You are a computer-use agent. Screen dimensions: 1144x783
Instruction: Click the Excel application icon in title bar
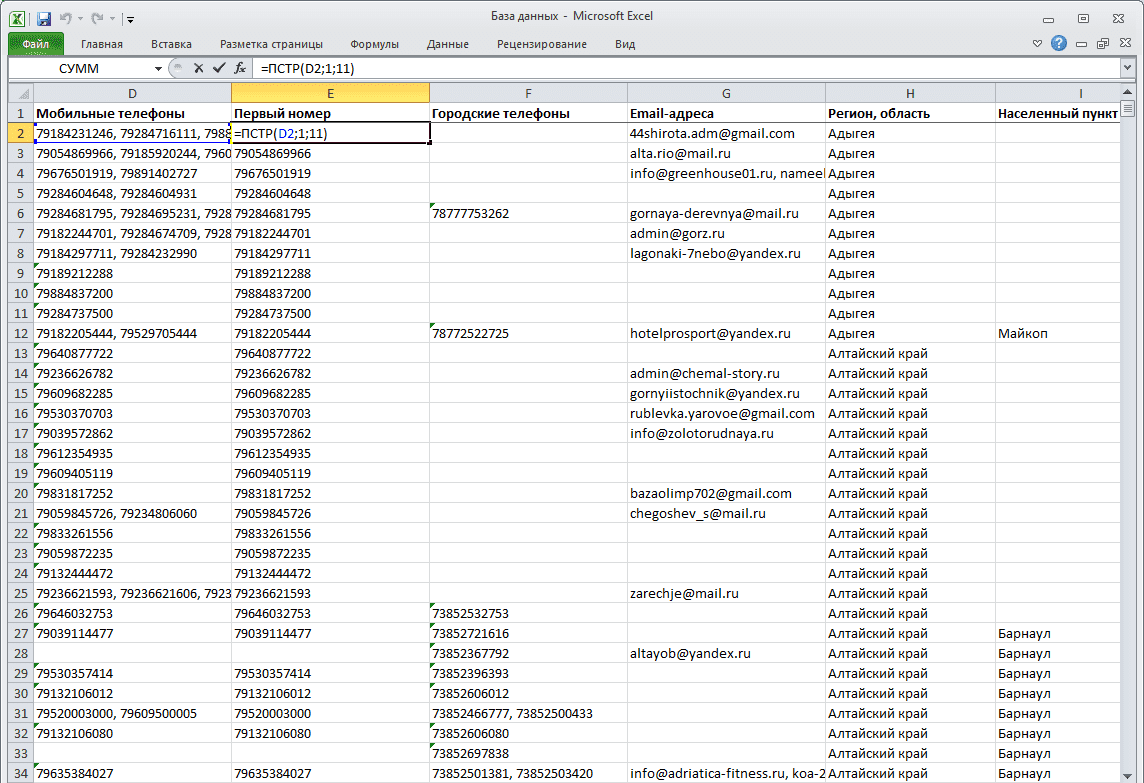click(17, 19)
